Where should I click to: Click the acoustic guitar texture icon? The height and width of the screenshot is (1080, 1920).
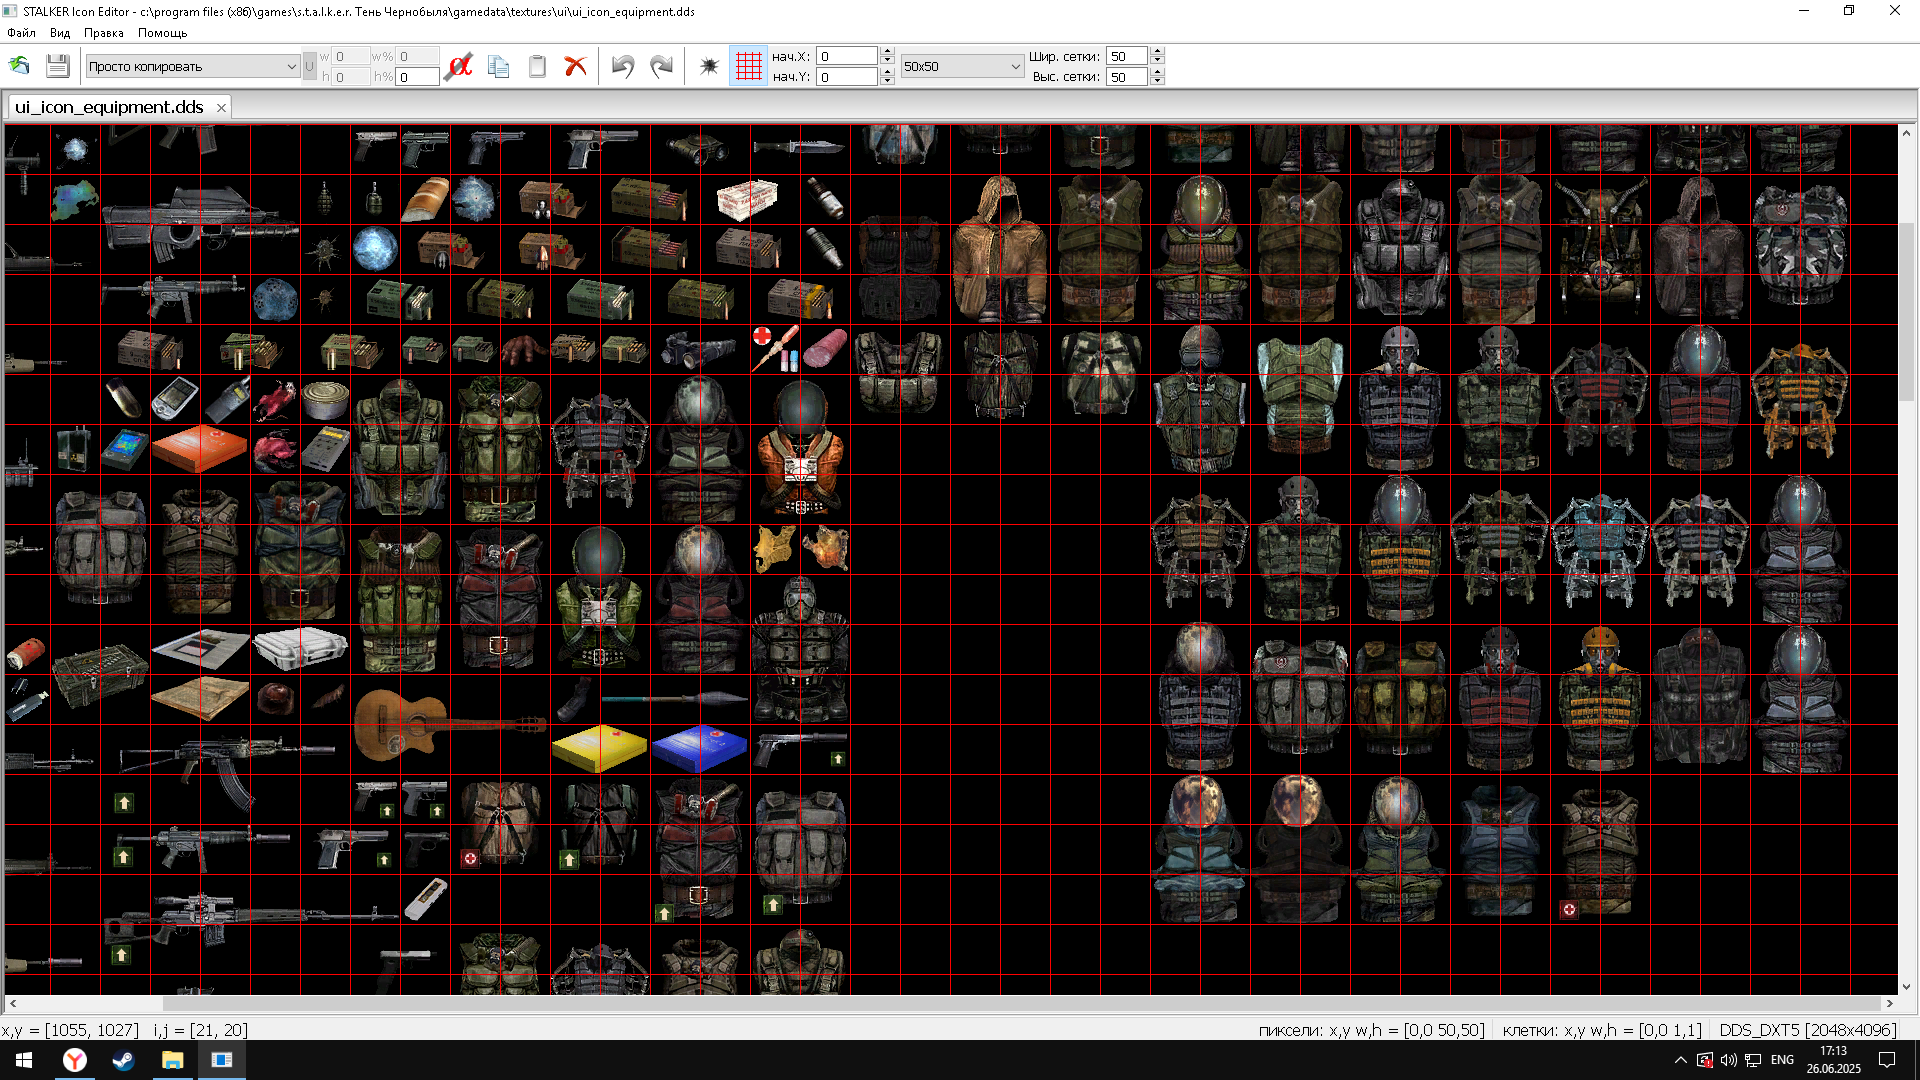point(450,723)
